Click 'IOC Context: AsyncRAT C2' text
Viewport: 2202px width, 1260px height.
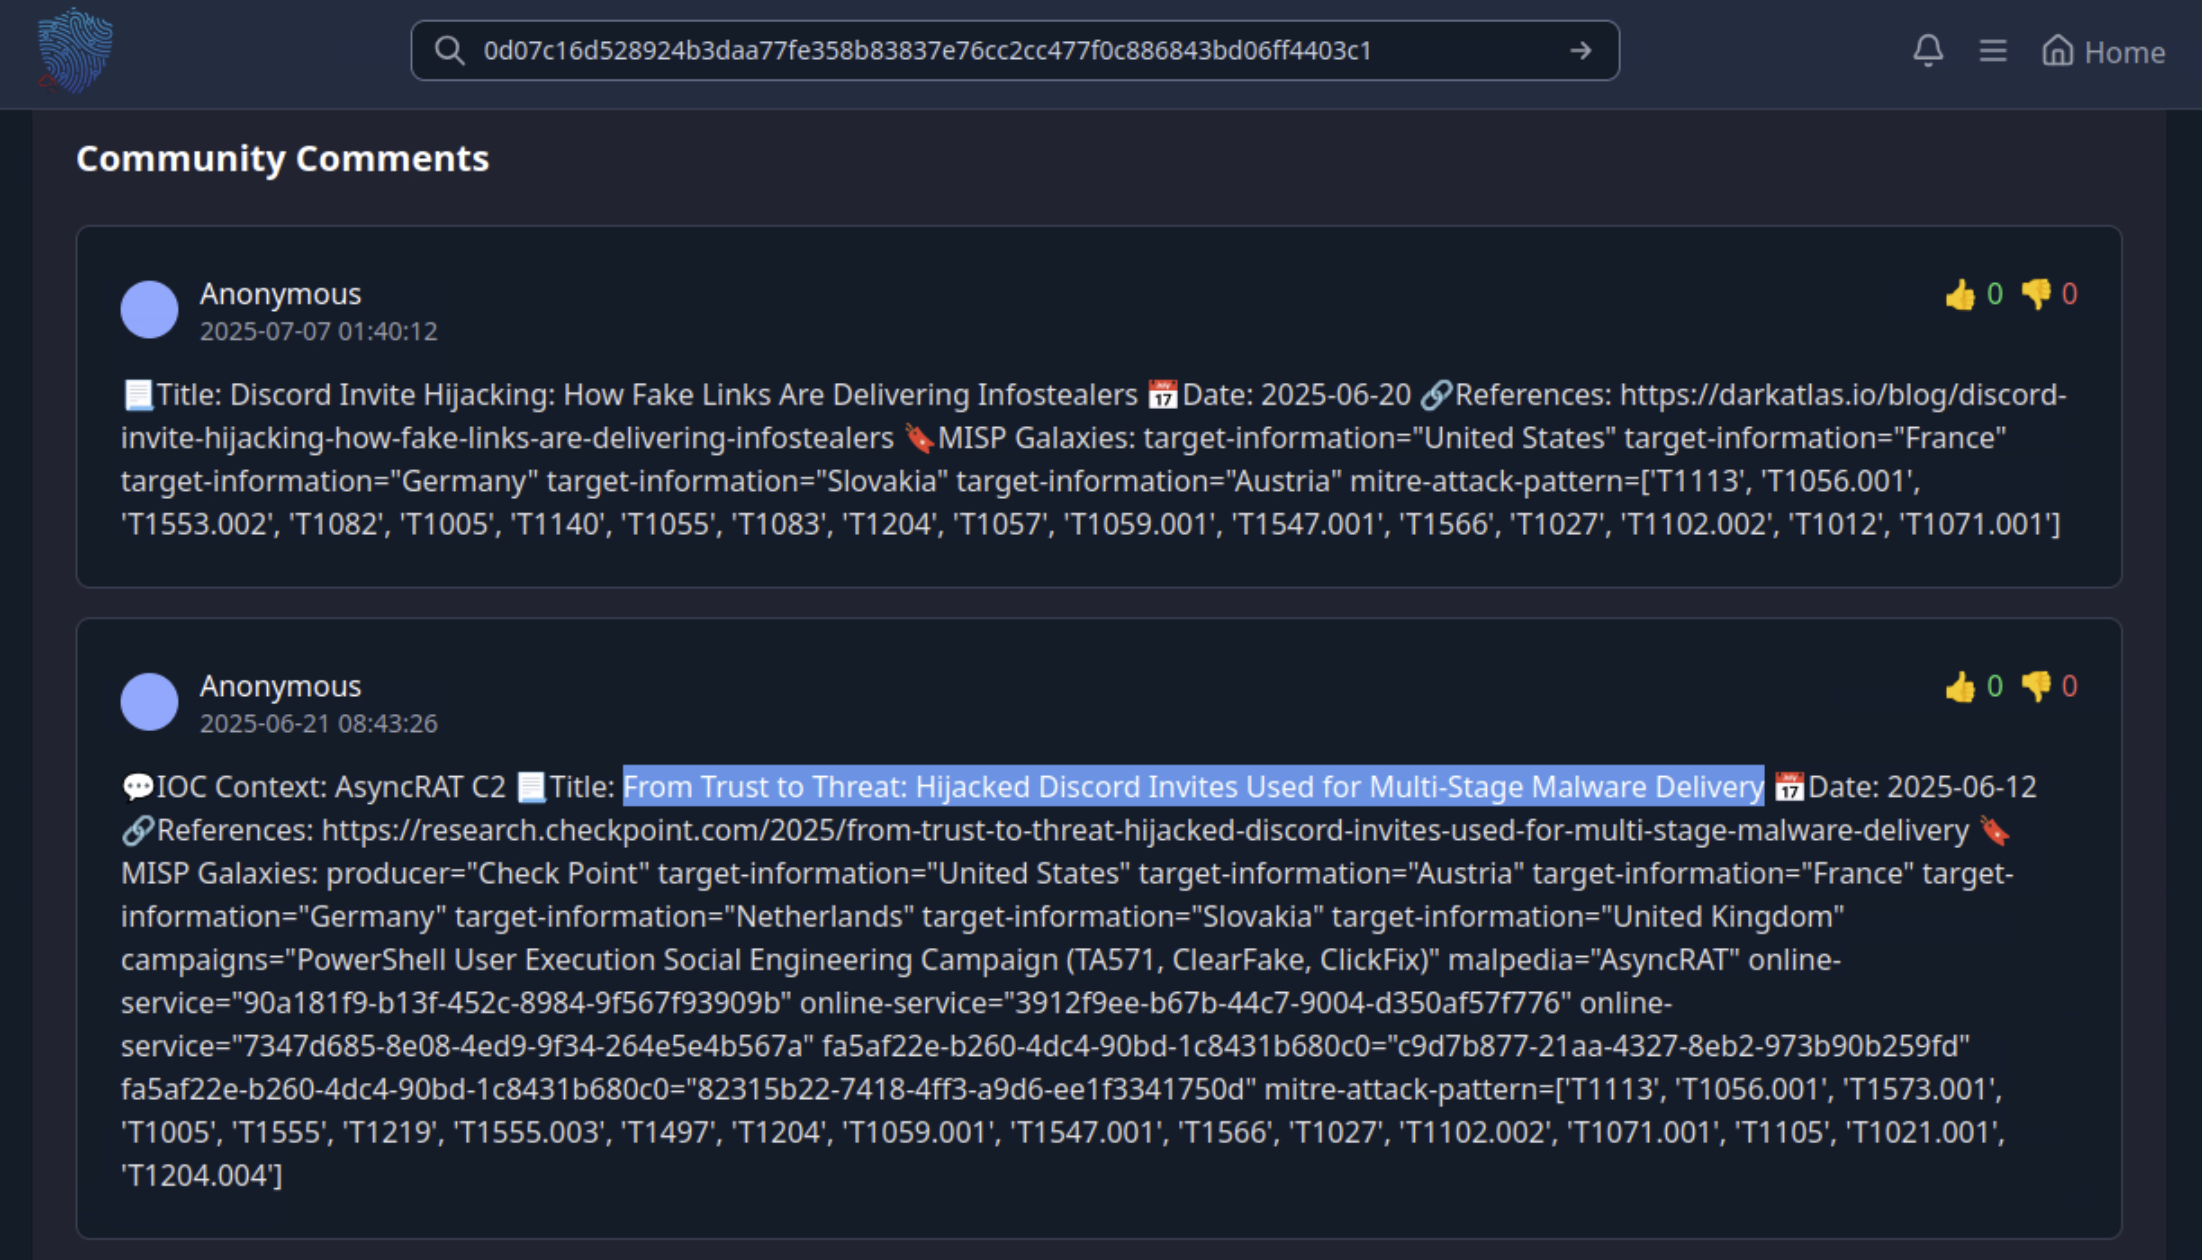coord(331,787)
